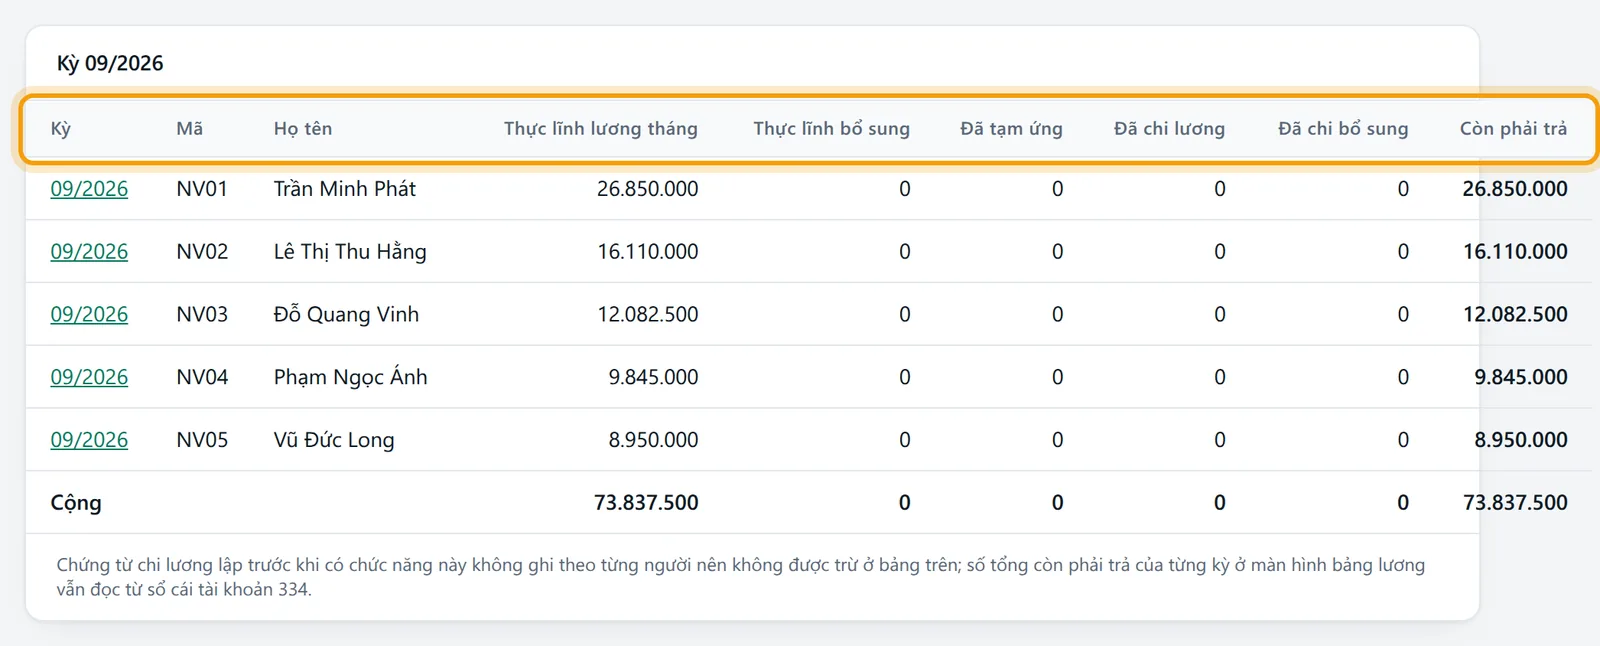Open the 09/2026 link in Đỗ Quang Vinh's row
This screenshot has width=1600, height=646.
pos(89,315)
